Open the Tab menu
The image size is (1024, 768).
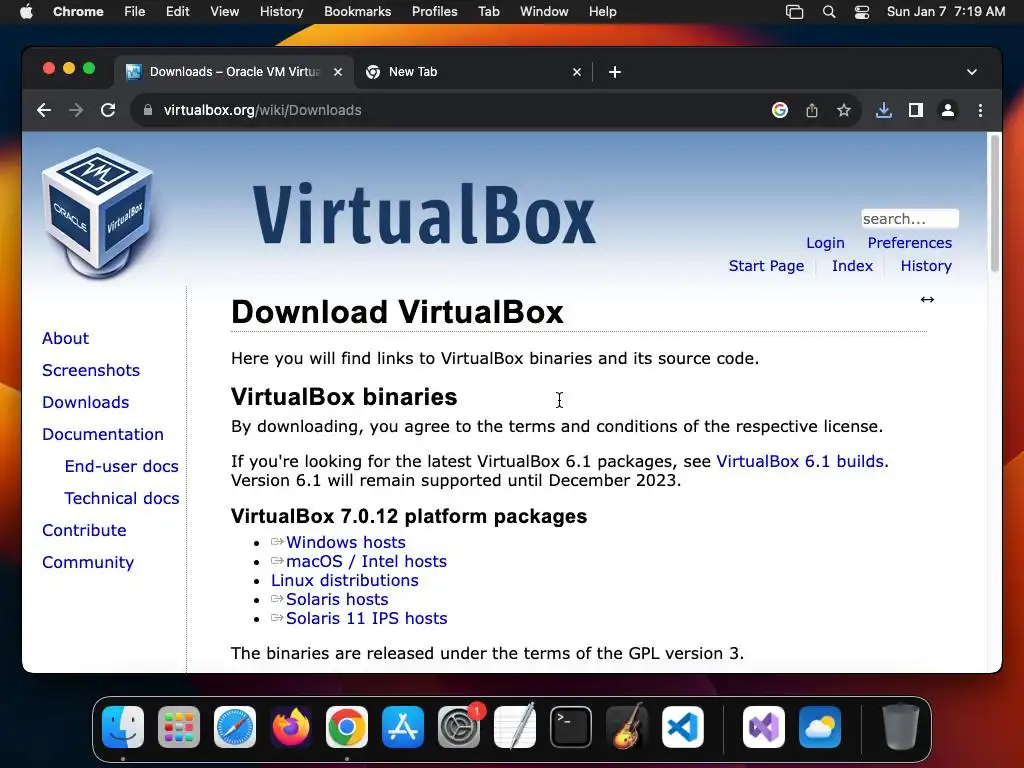pyautogui.click(x=488, y=12)
